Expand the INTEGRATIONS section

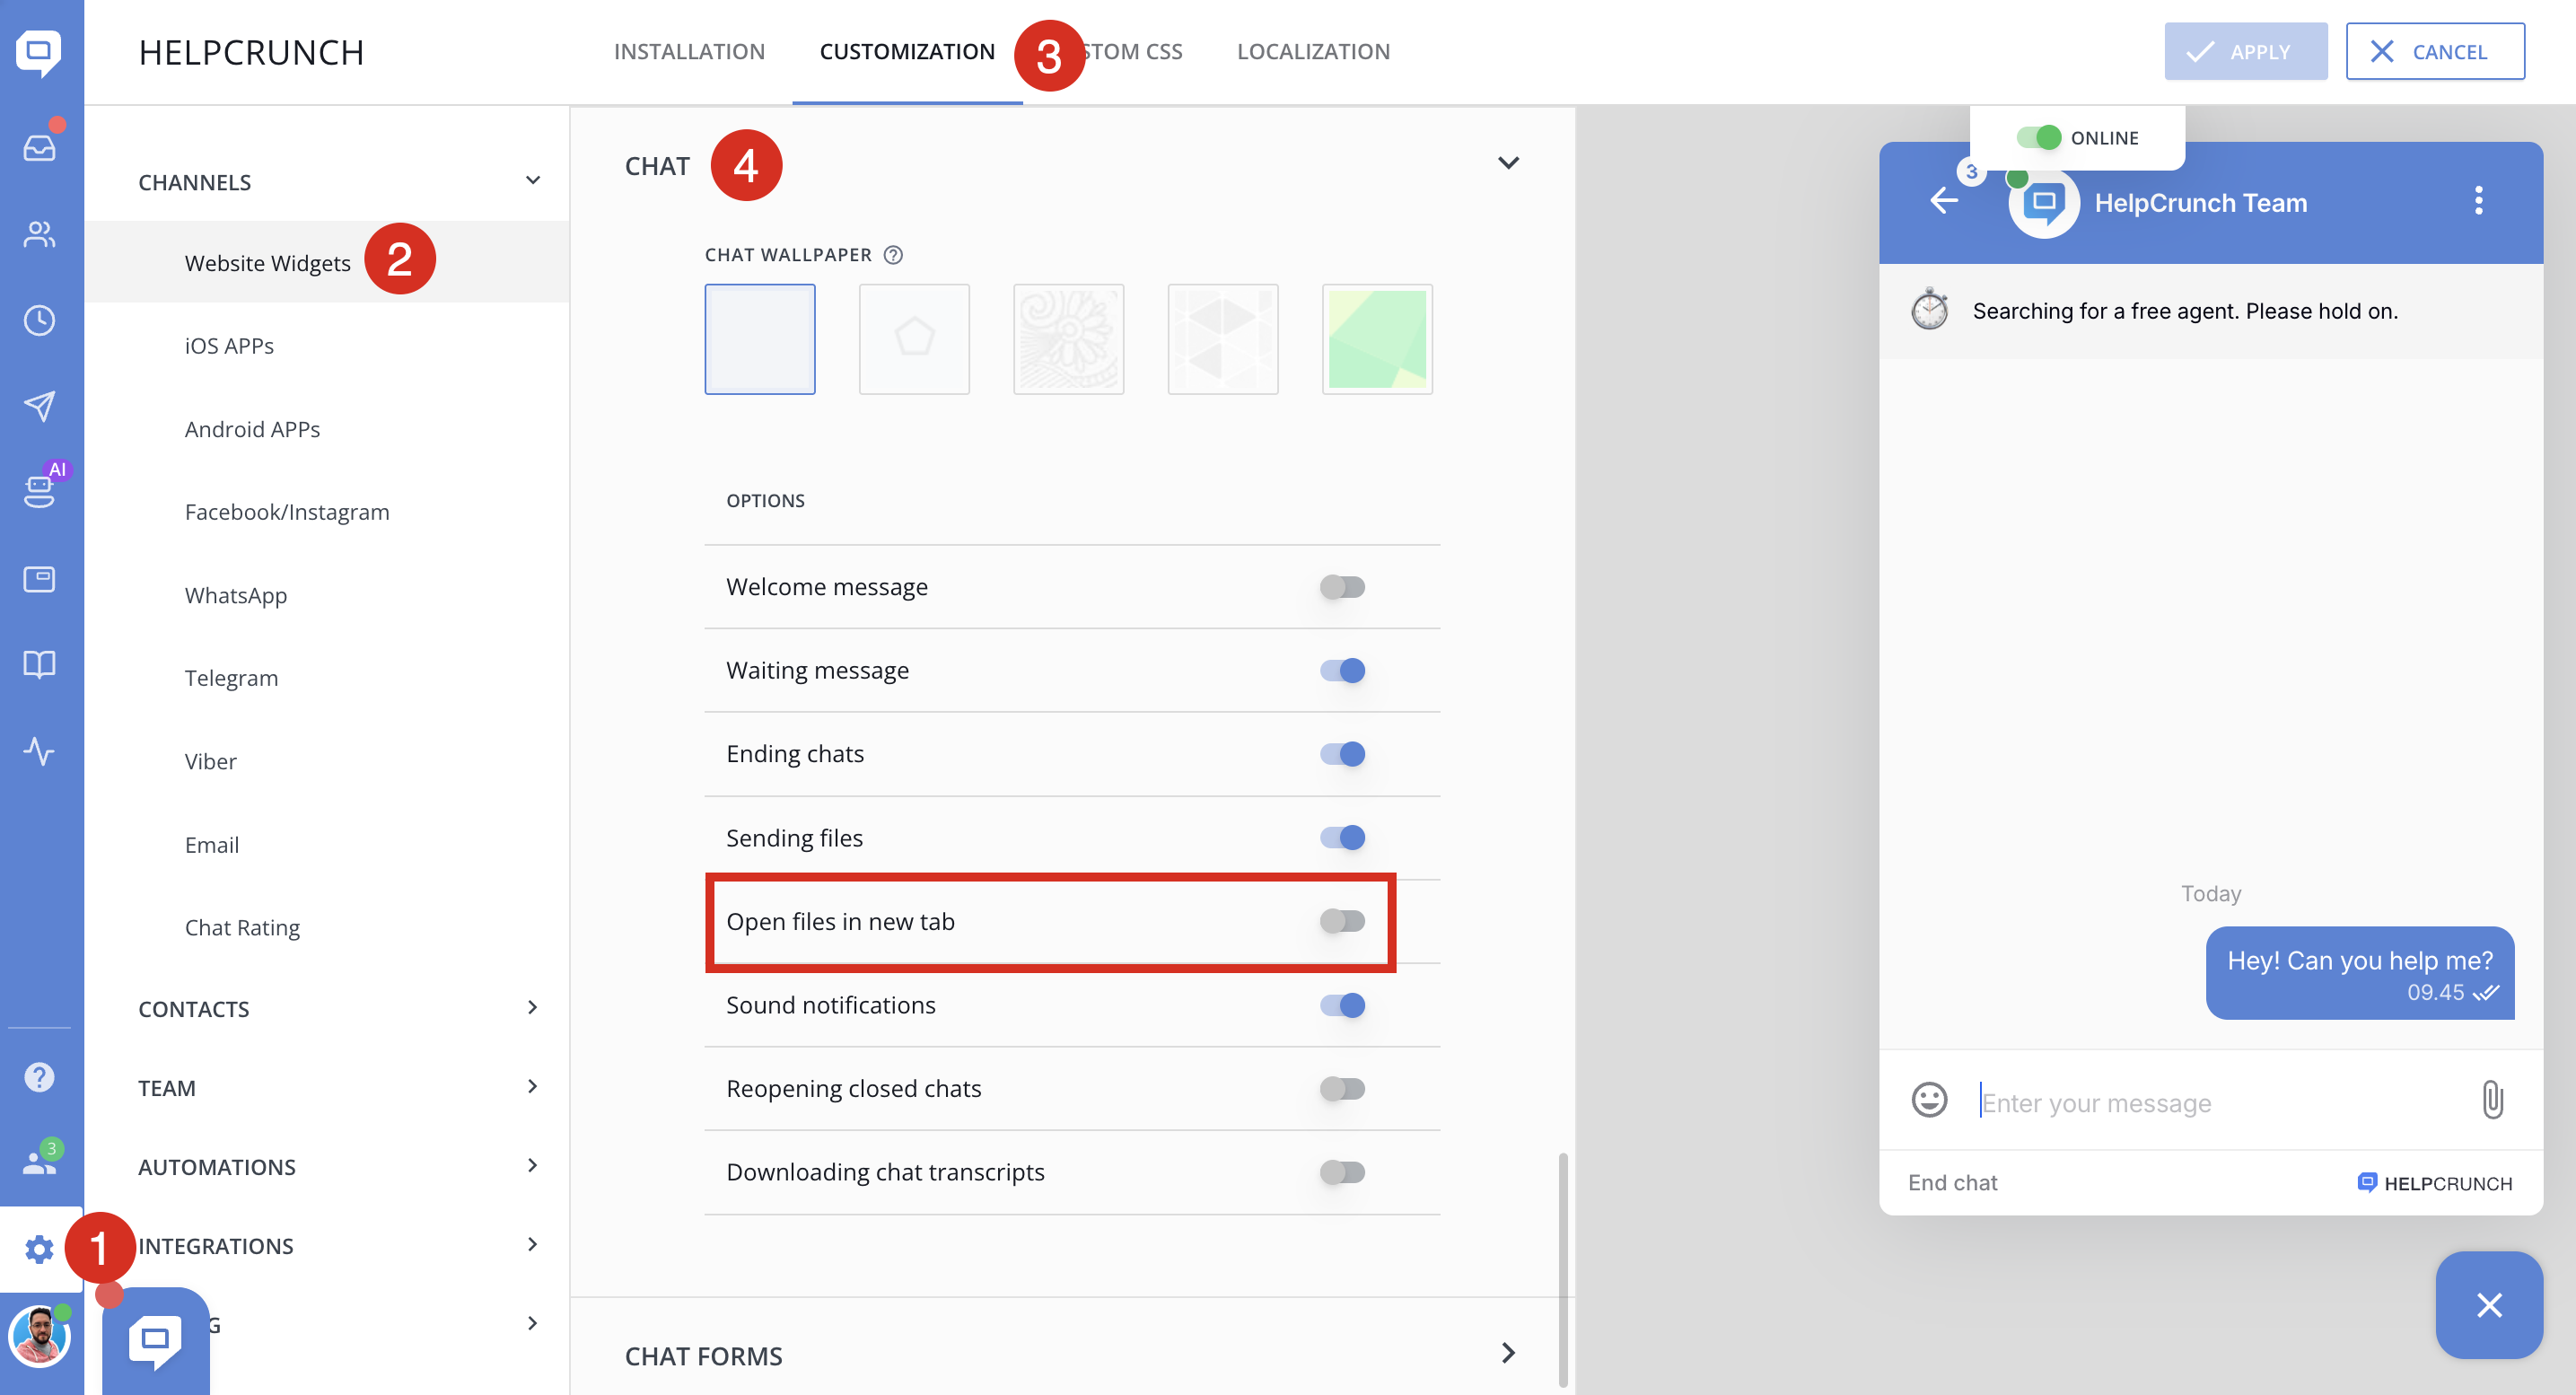click(x=532, y=1244)
